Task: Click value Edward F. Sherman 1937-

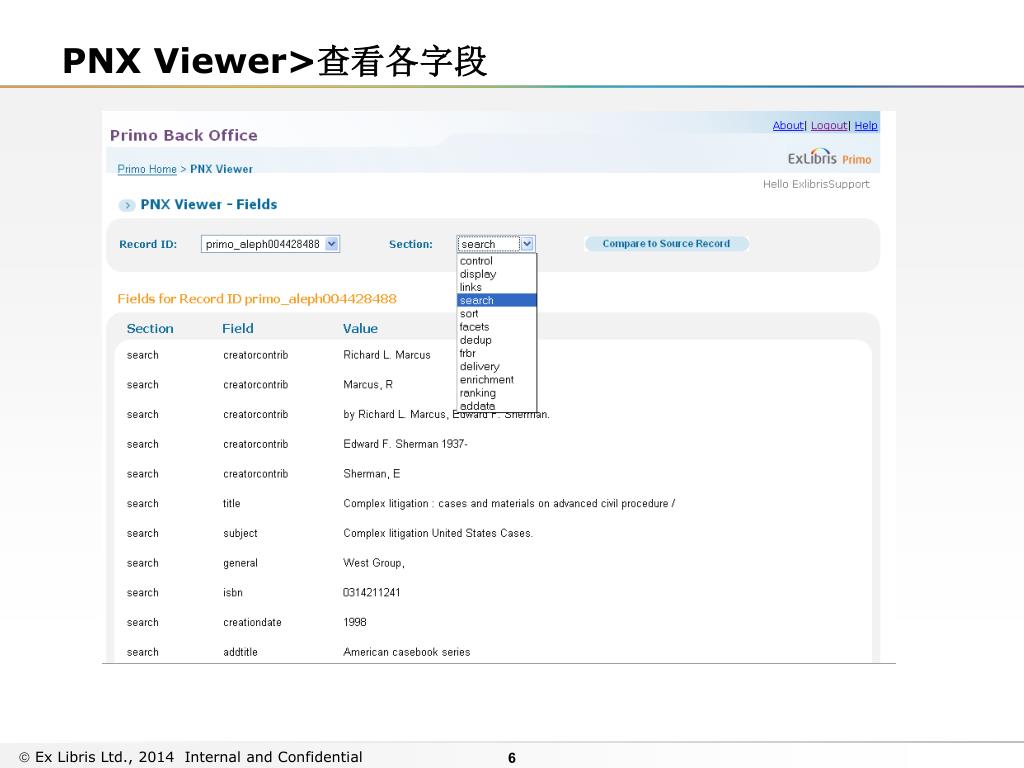Action: tap(405, 444)
